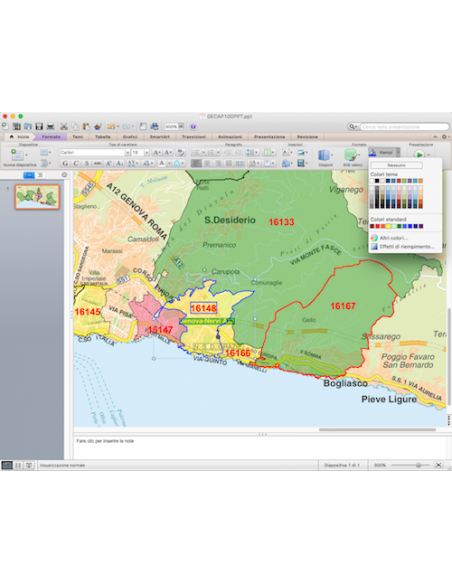The image size is (452, 584).
Task: Select red theme color swatch
Action: coord(399,181)
